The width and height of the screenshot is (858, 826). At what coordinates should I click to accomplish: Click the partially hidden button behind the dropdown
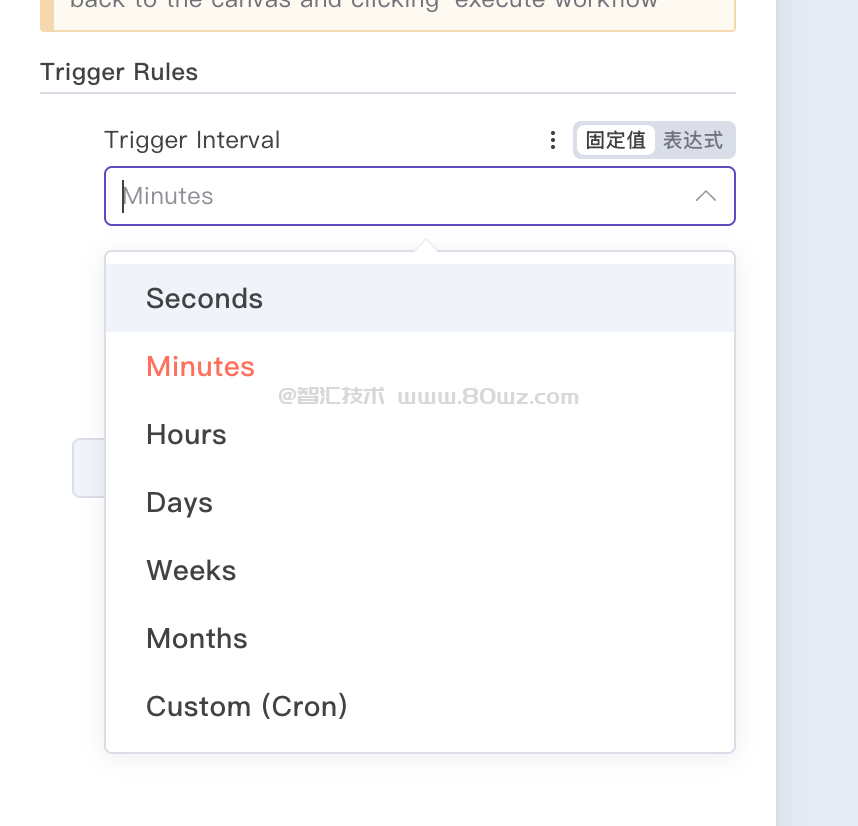(88, 467)
